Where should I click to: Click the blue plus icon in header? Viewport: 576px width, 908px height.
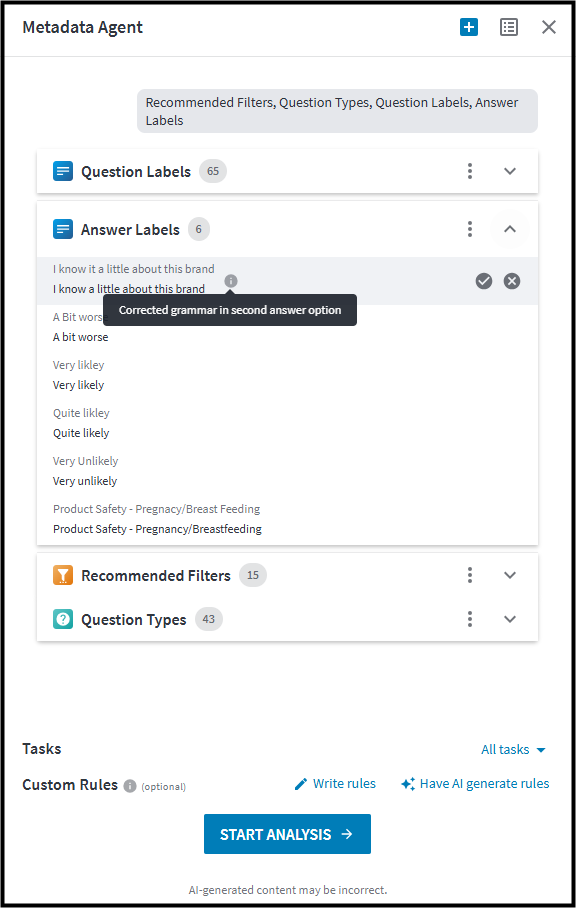click(469, 27)
